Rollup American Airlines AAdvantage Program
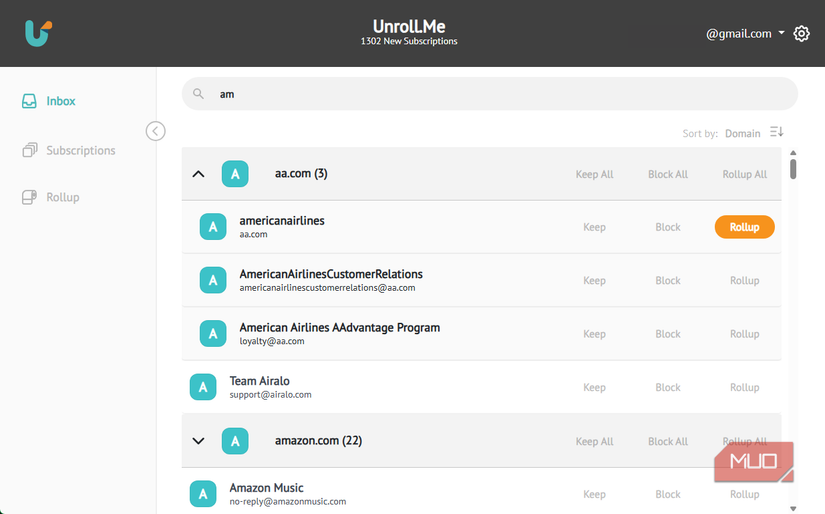Image resolution: width=825 pixels, height=514 pixels. pos(744,334)
